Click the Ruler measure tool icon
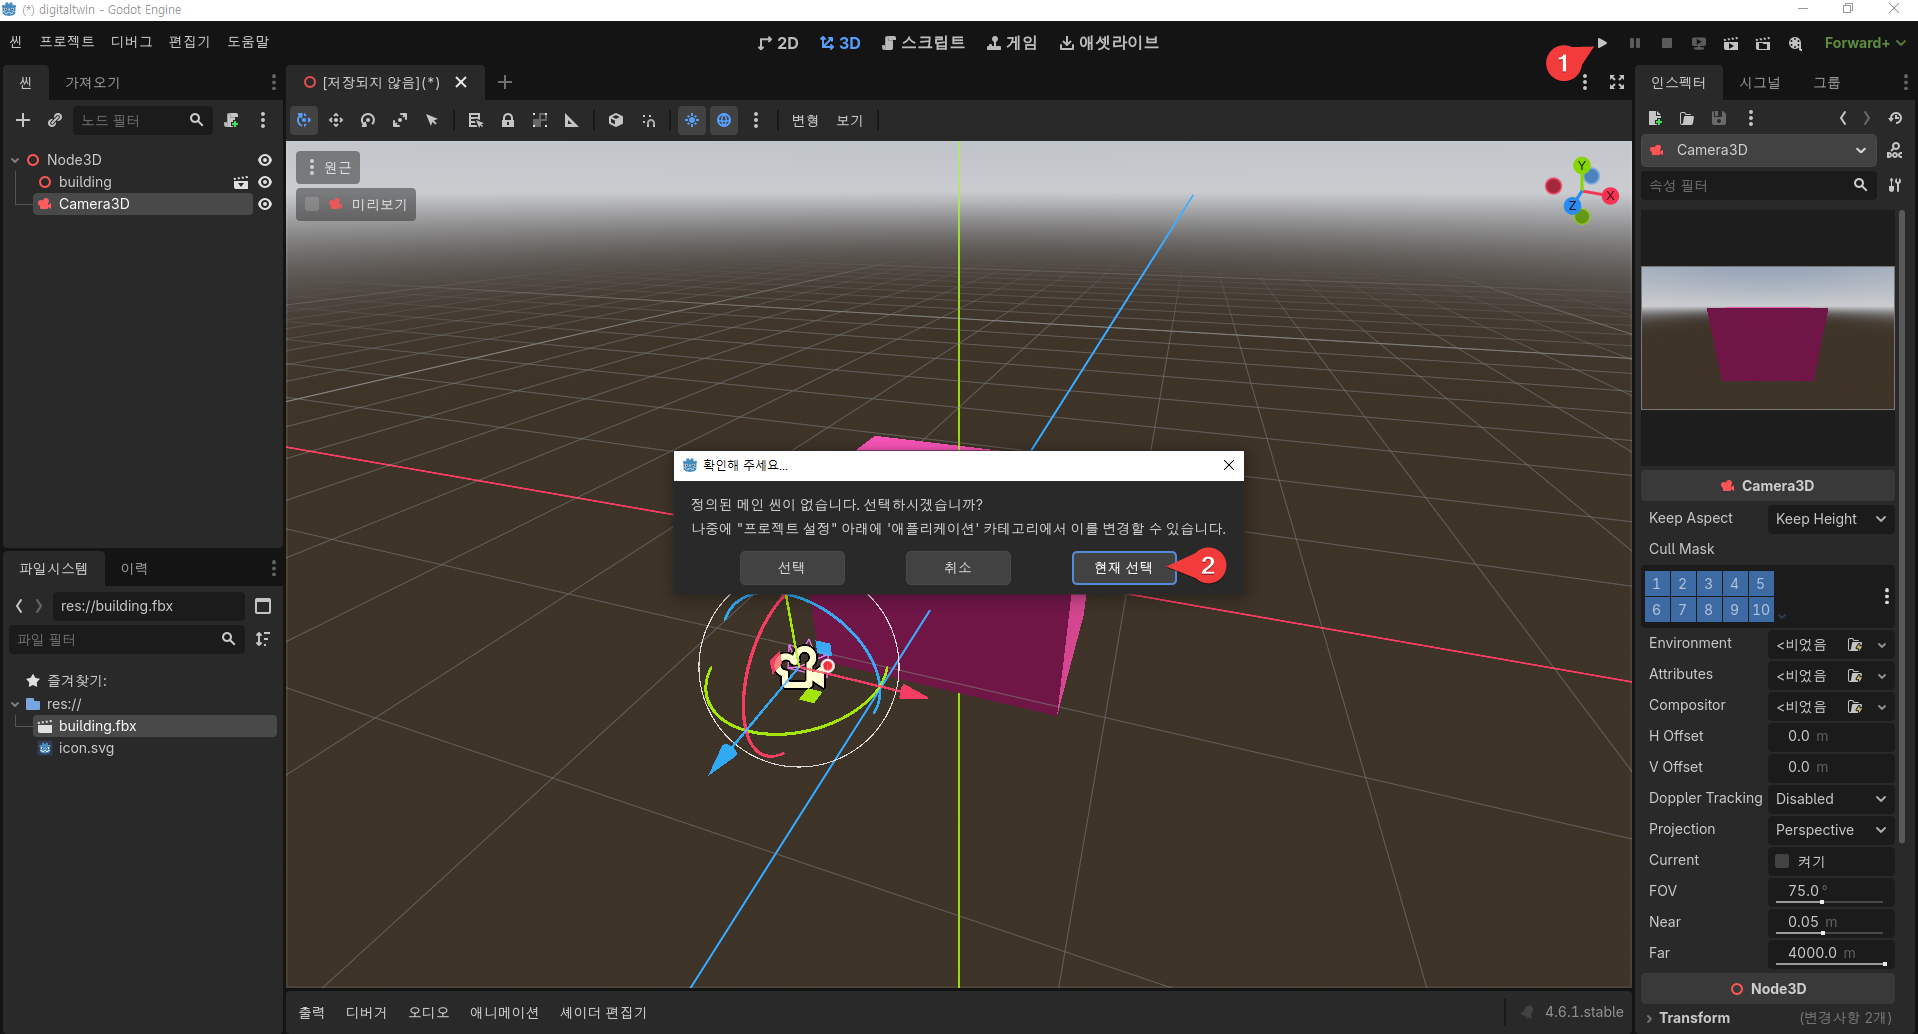 point(572,120)
